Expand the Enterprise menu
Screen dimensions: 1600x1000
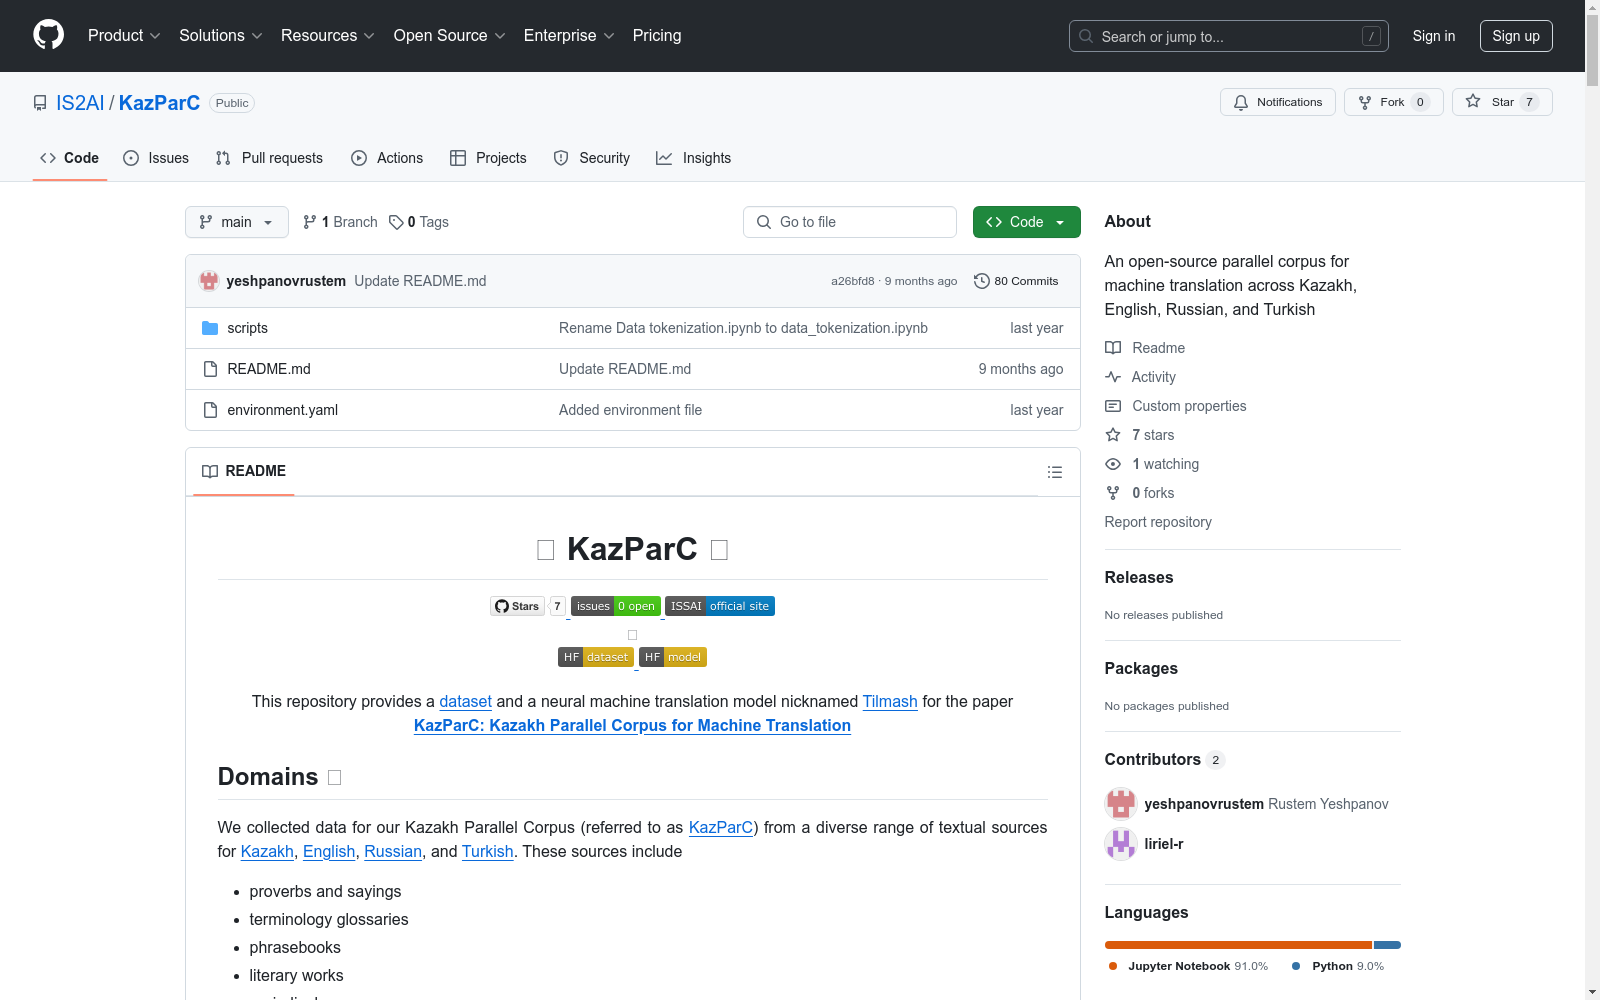569,36
